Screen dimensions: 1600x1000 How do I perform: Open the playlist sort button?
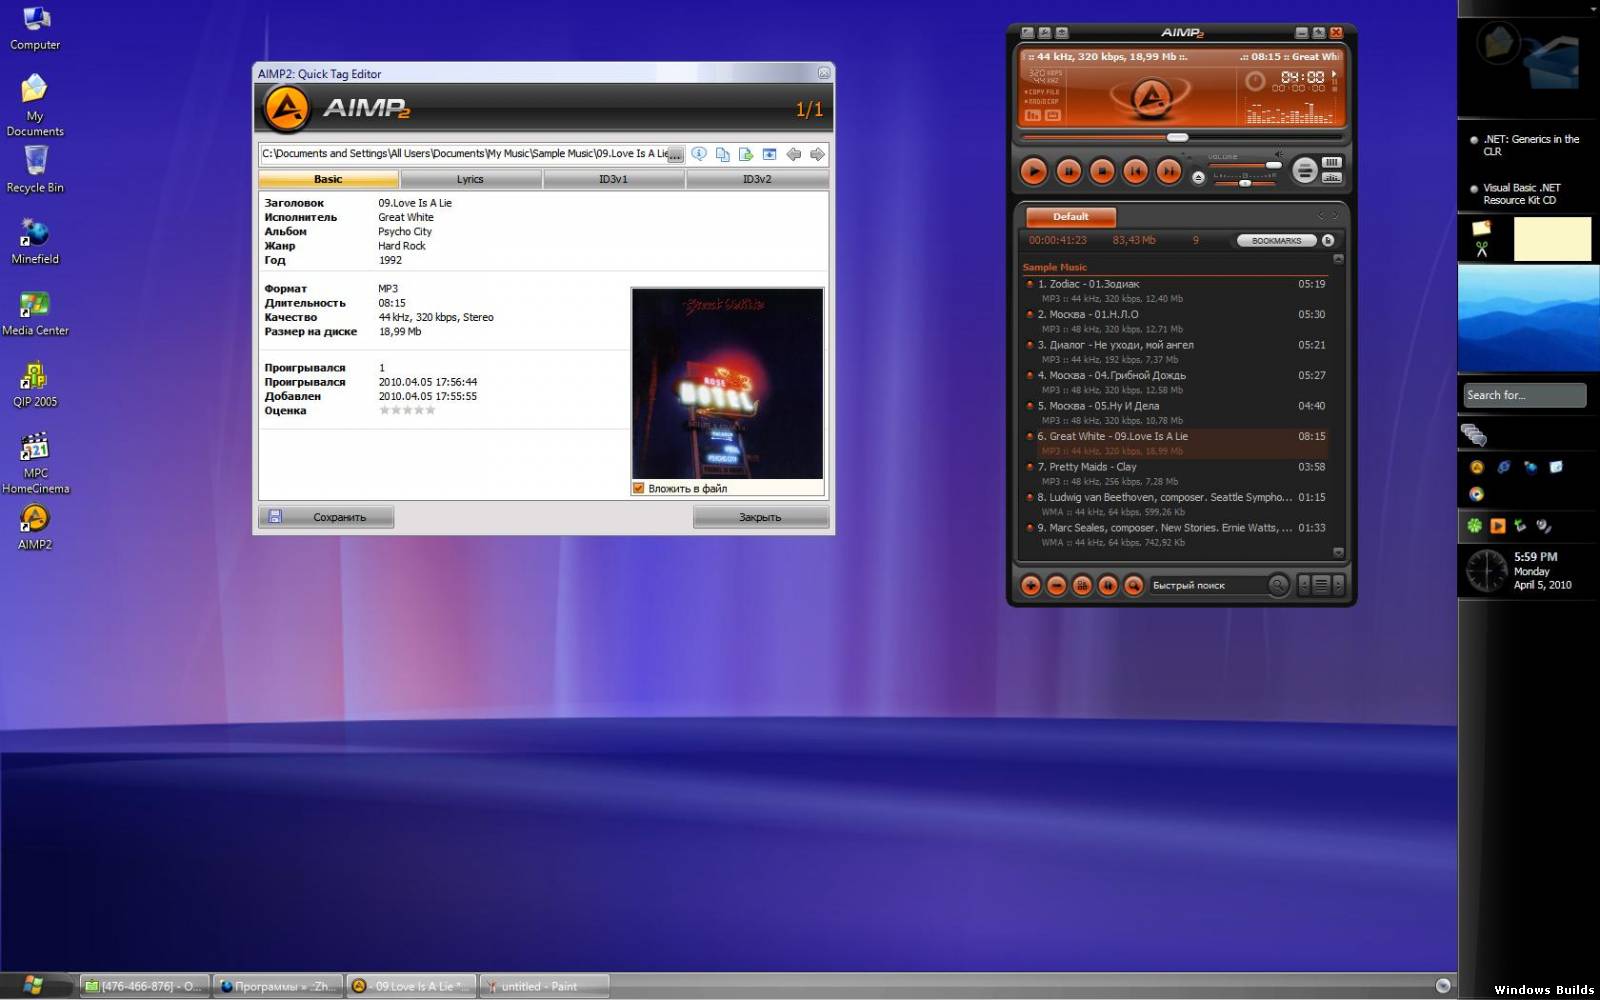coord(1082,586)
